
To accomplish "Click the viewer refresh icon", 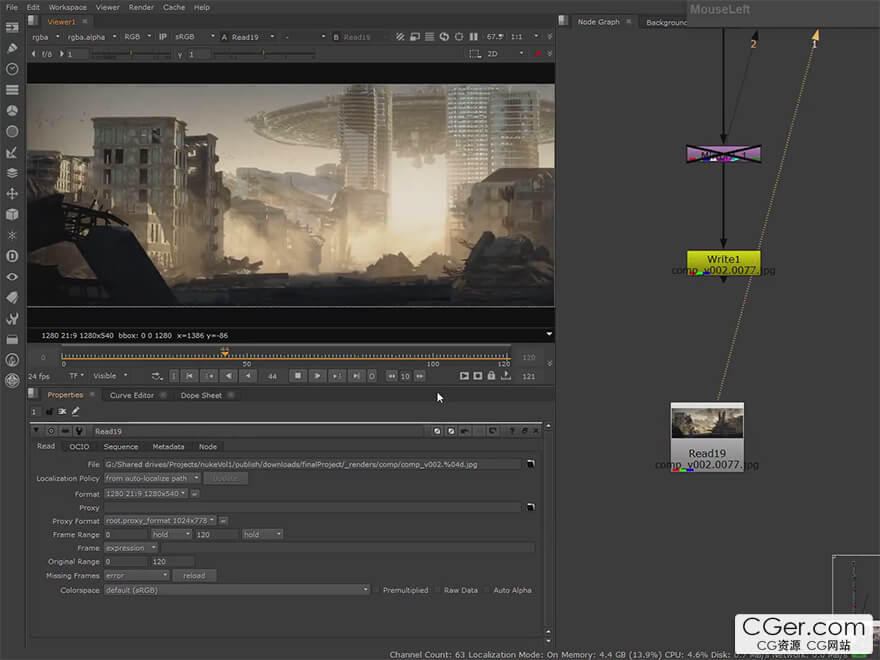I will tap(444, 36).
